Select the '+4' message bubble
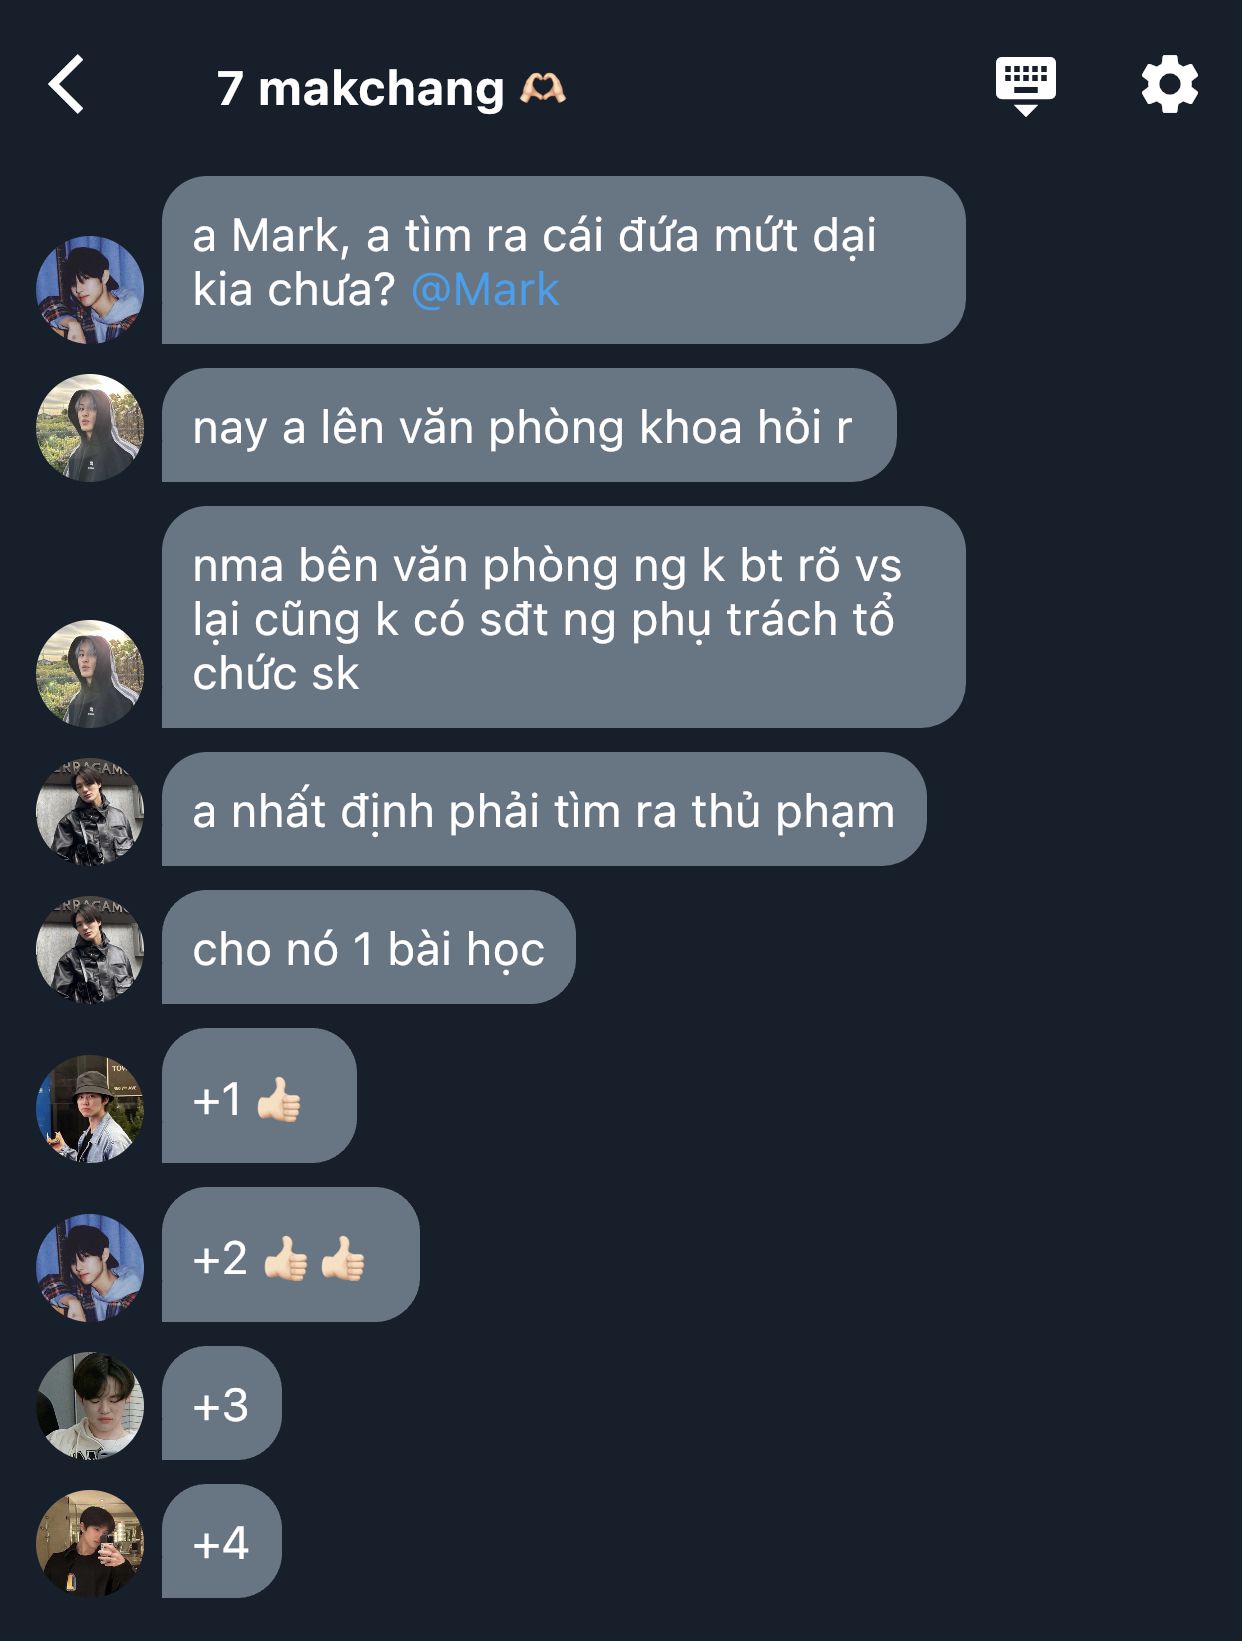Viewport: 1242px width, 1641px height. (221, 1541)
